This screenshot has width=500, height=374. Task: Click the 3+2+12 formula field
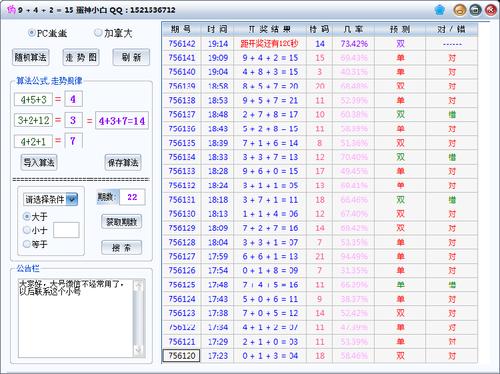(x=33, y=120)
